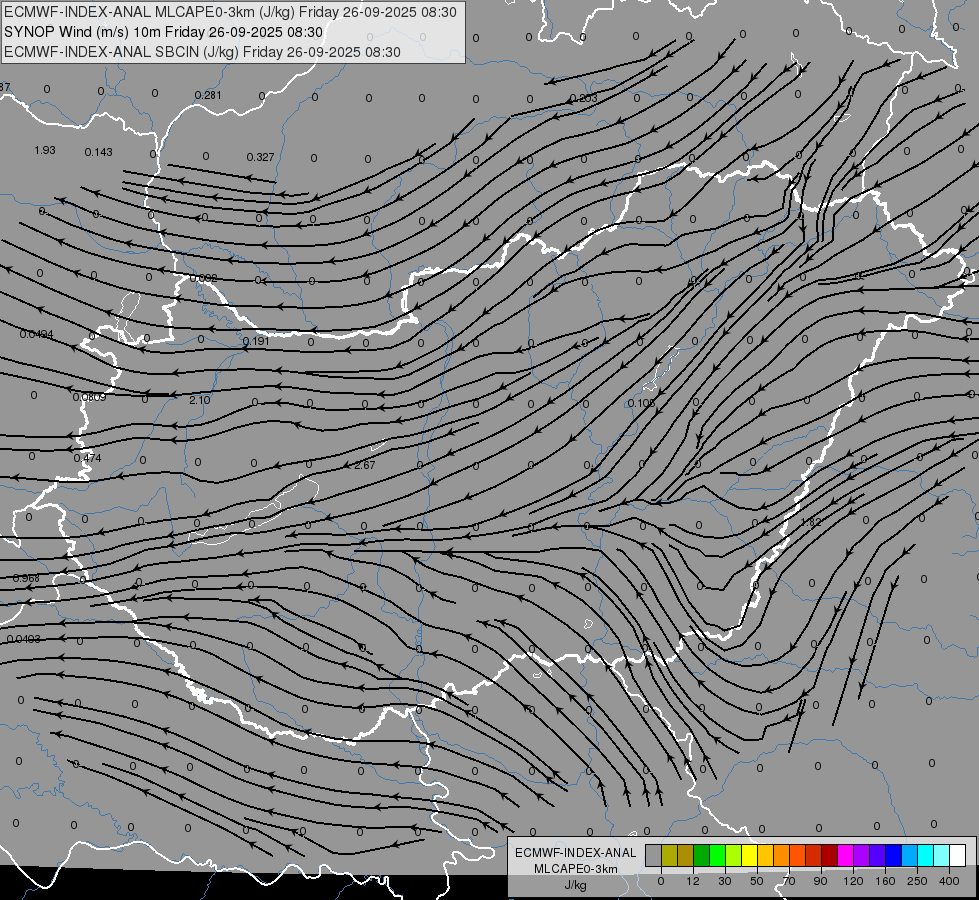This screenshot has height=900, width=979.
Task: Pick the sky blue legend swatch
Action: tap(909, 855)
